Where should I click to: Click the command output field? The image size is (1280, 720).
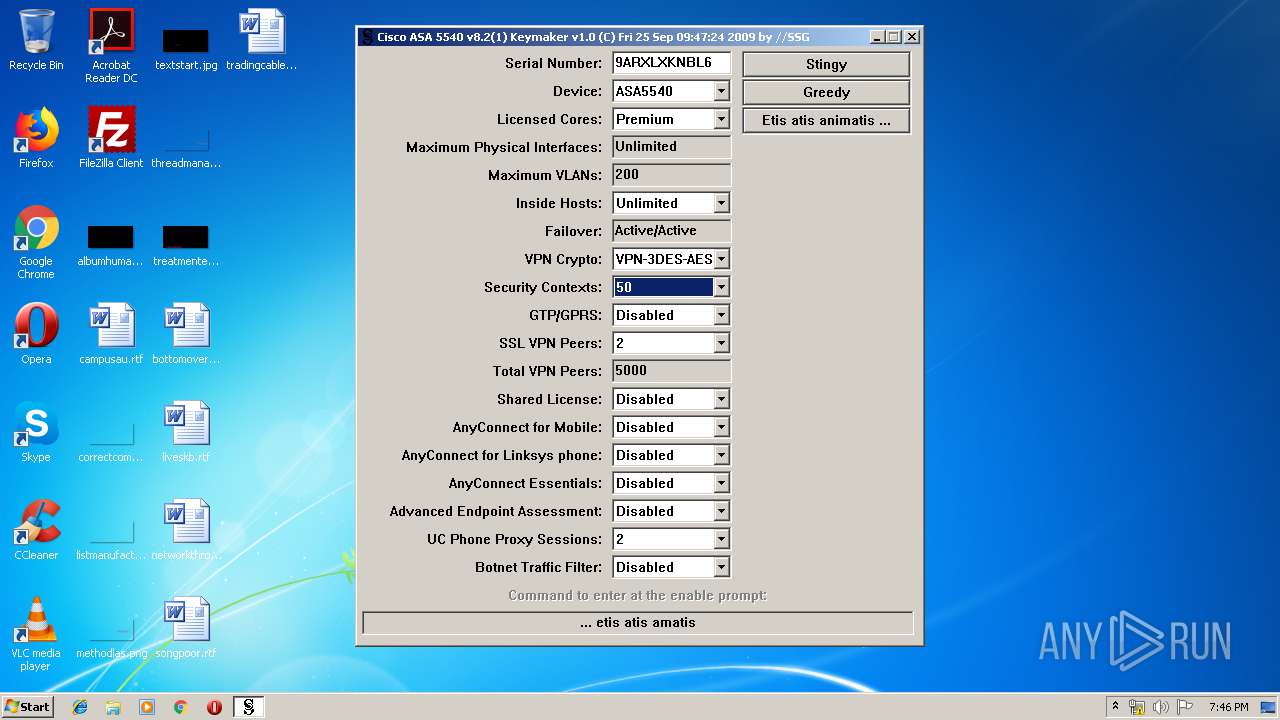(638, 623)
